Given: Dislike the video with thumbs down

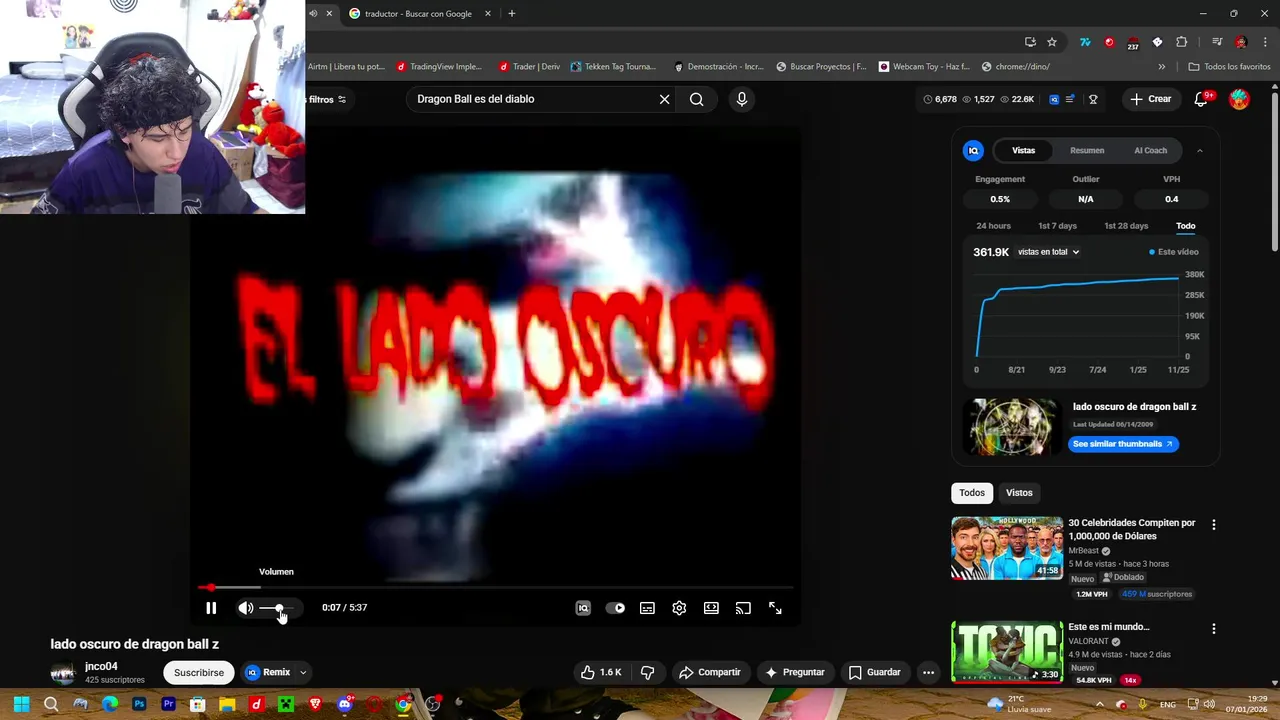Looking at the screenshot, I should pos(647,672).
